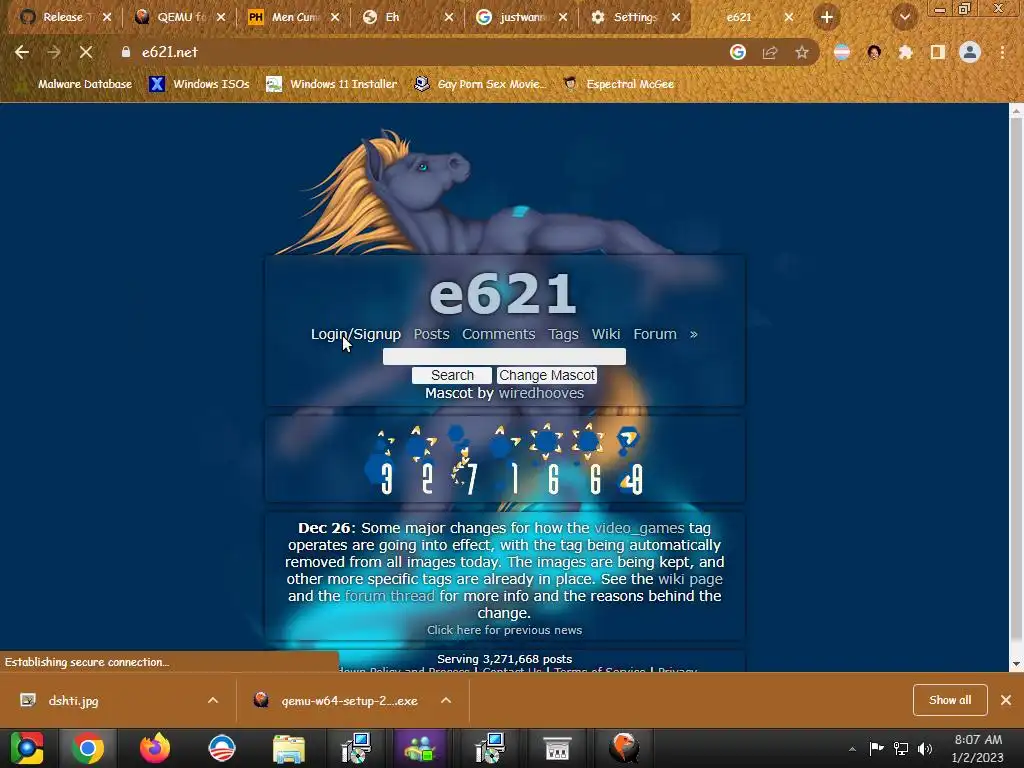Open the tab search dropdown

coord(904,18)
